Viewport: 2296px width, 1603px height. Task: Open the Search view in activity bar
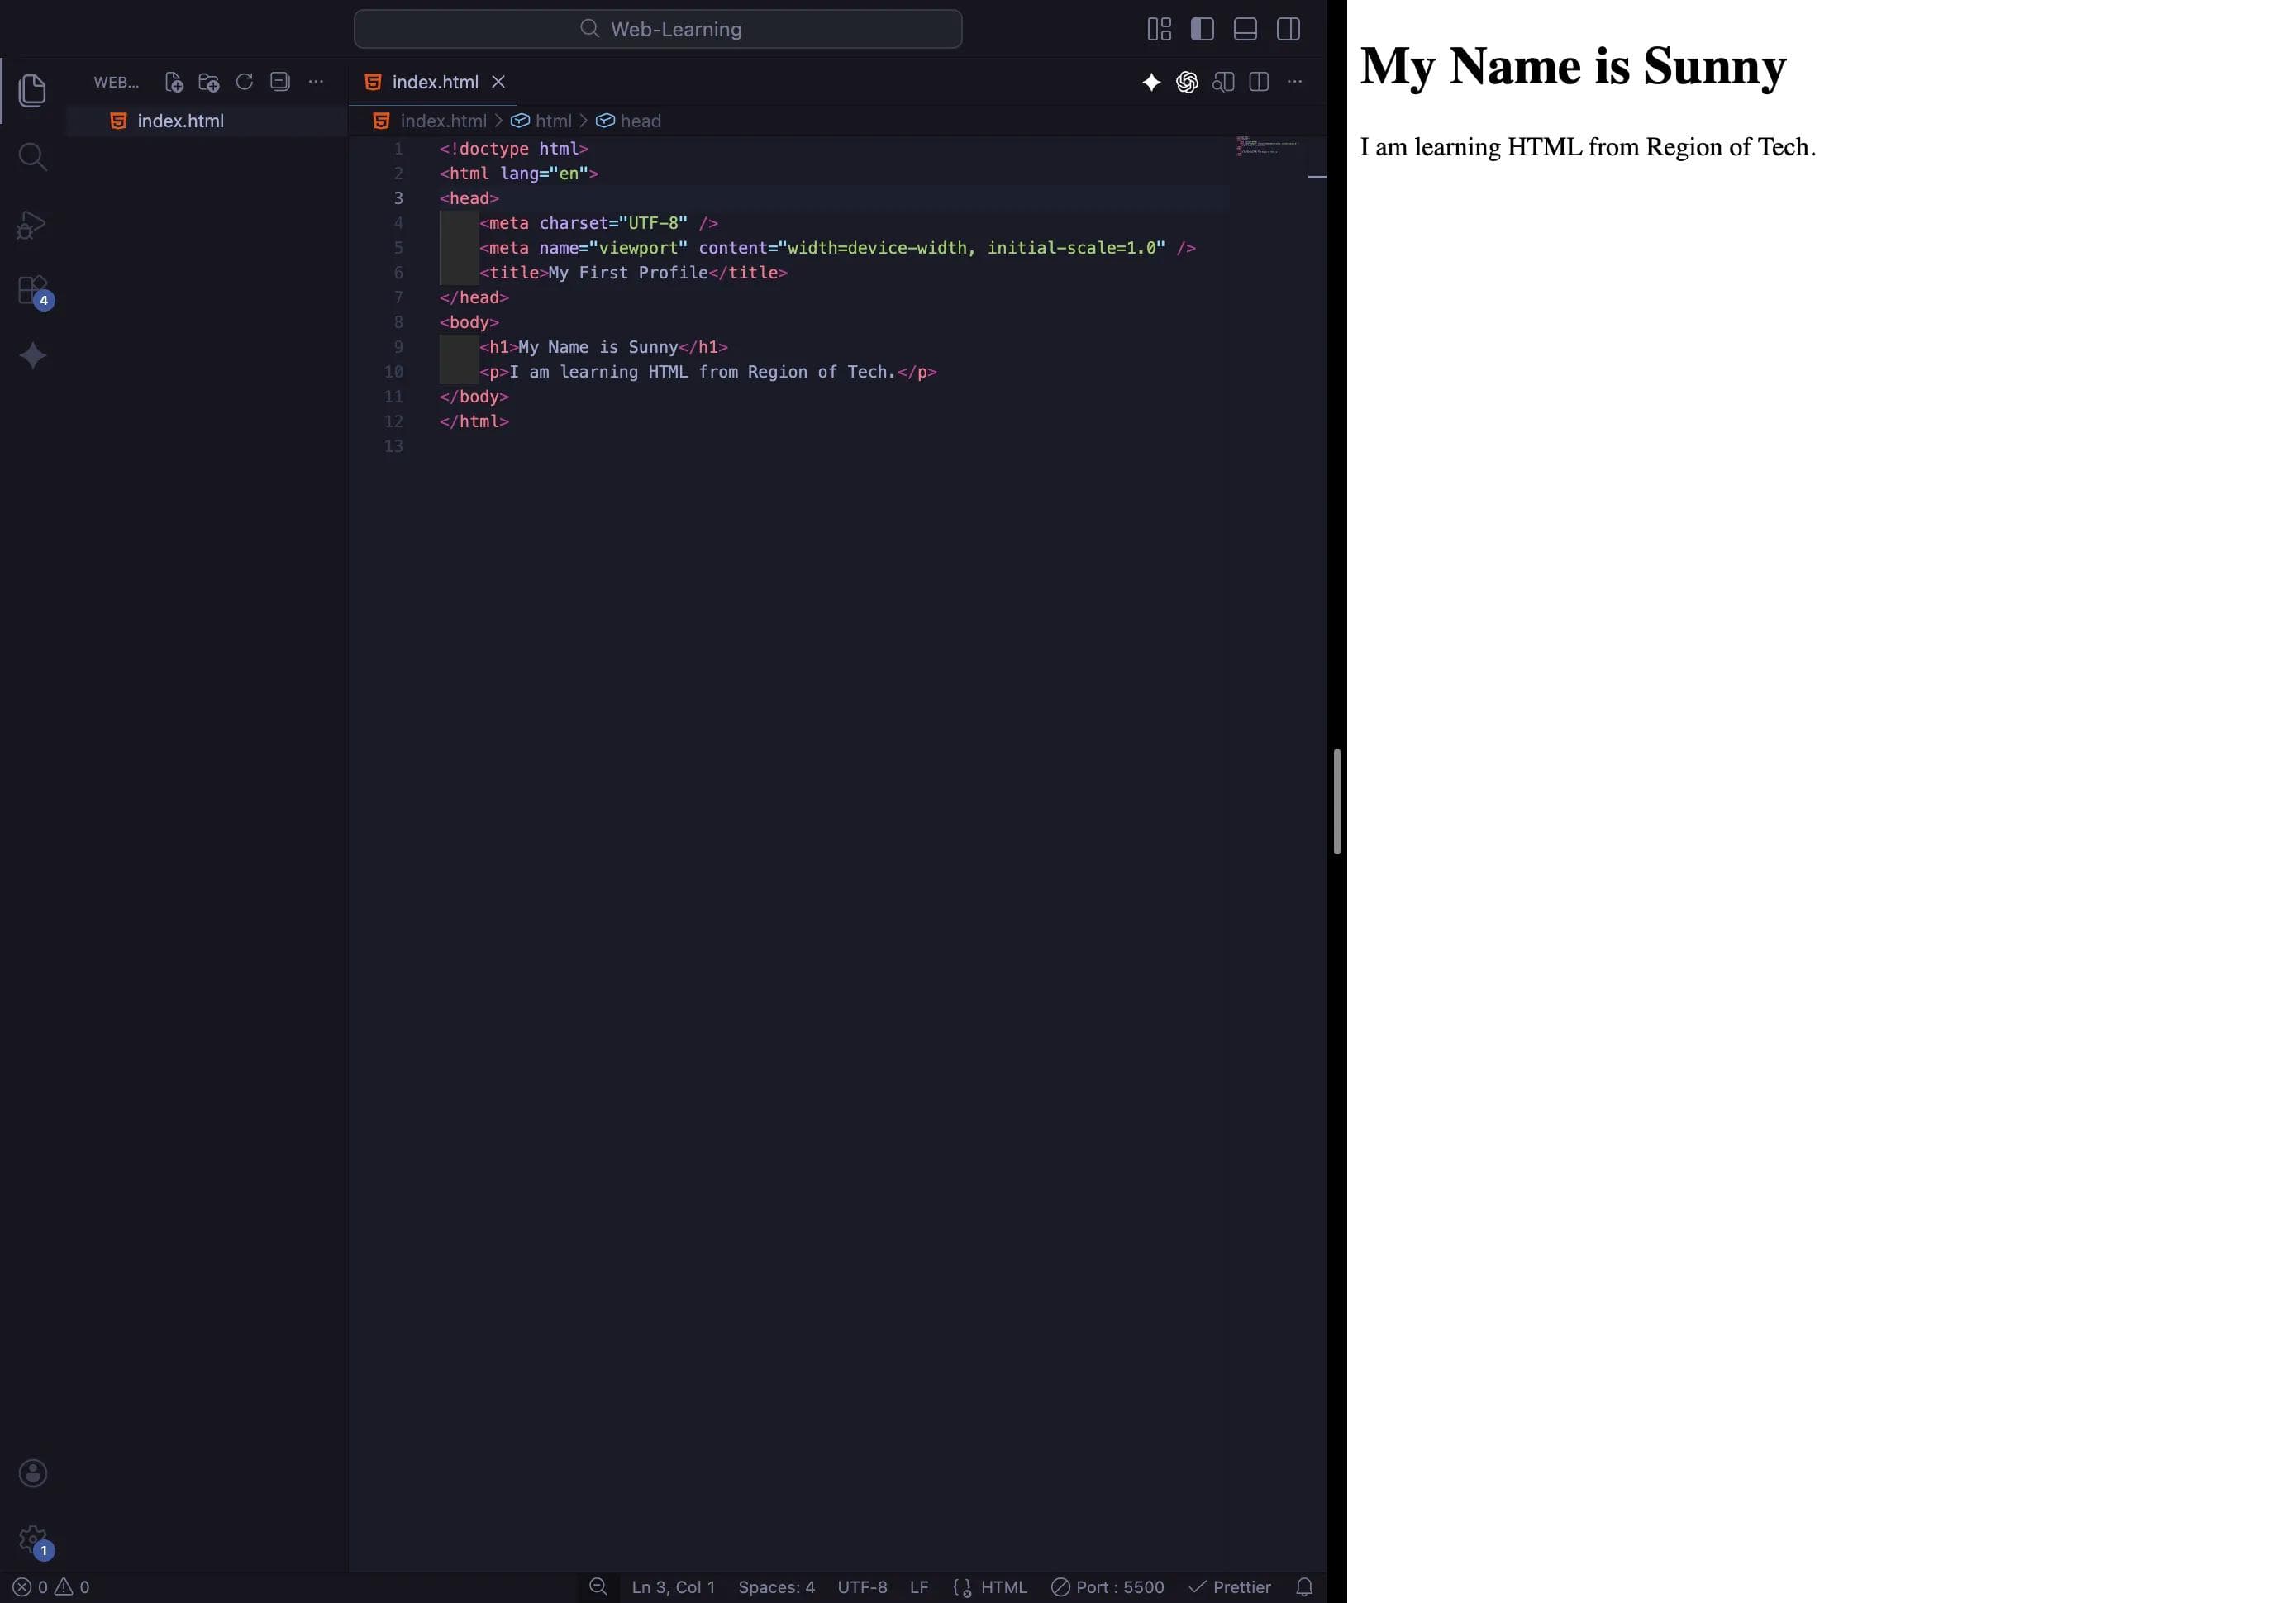32,157
